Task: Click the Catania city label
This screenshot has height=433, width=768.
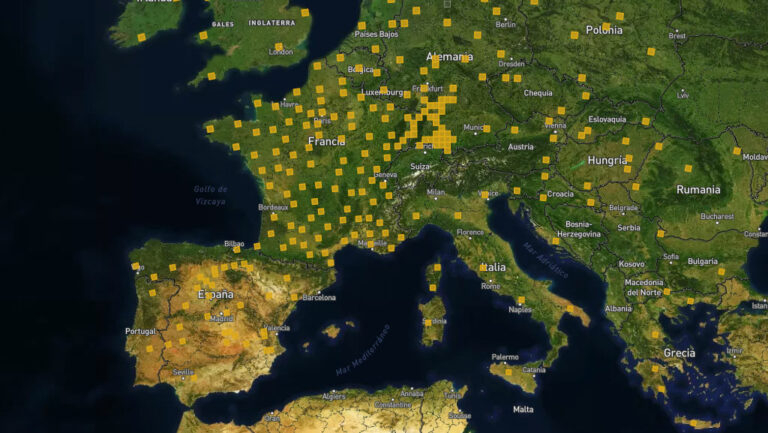Action: coord(534,370)
